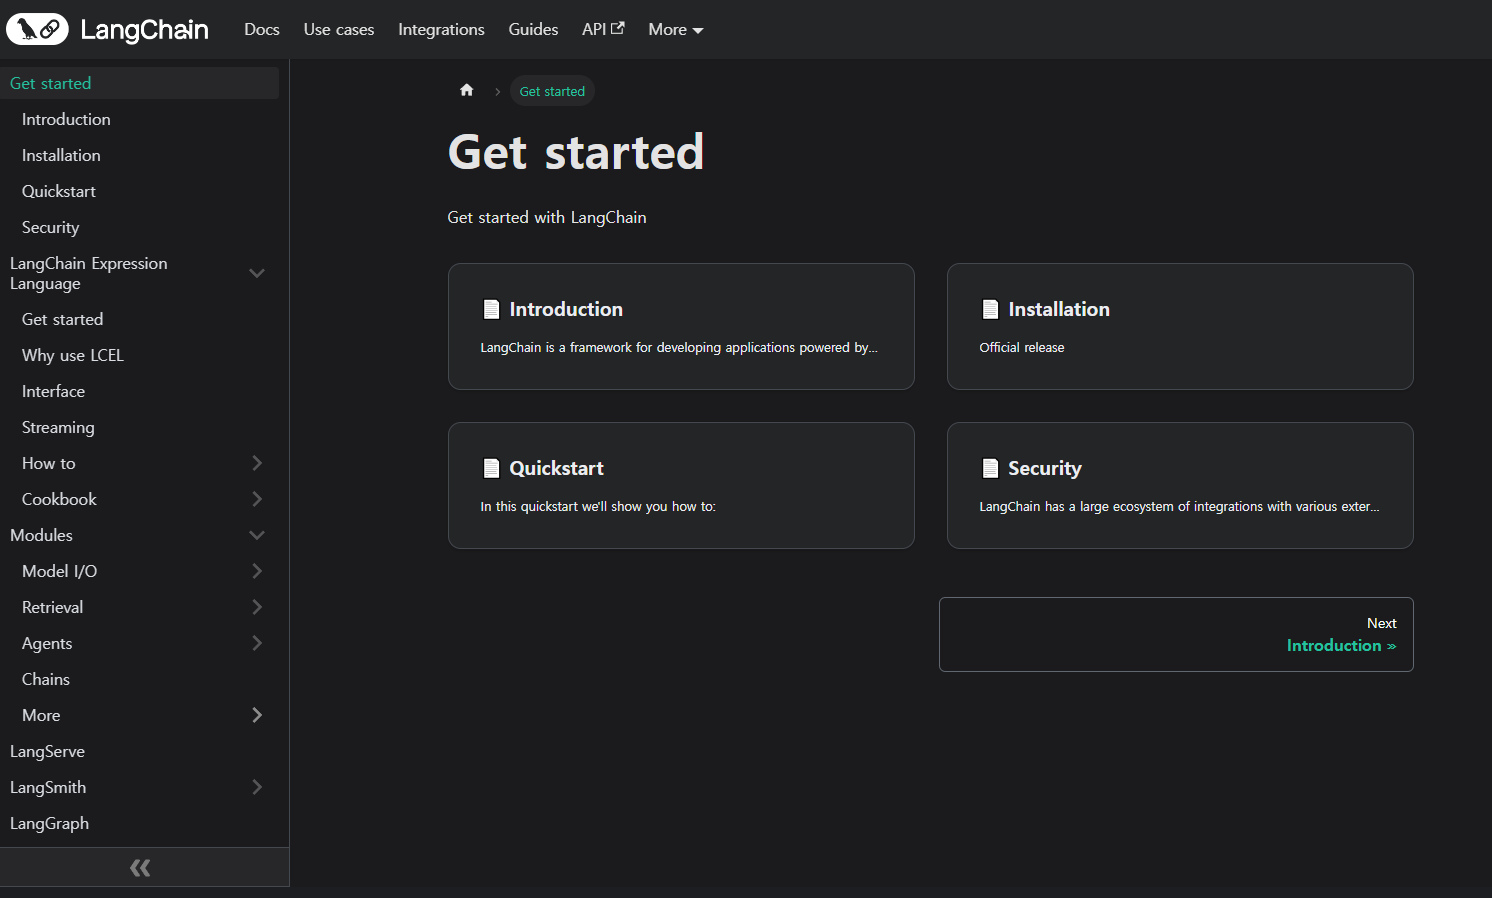This screenshot has width=1492, height=898.
Task: Open the API link in navbar
Action: click(x=603, y=29)
